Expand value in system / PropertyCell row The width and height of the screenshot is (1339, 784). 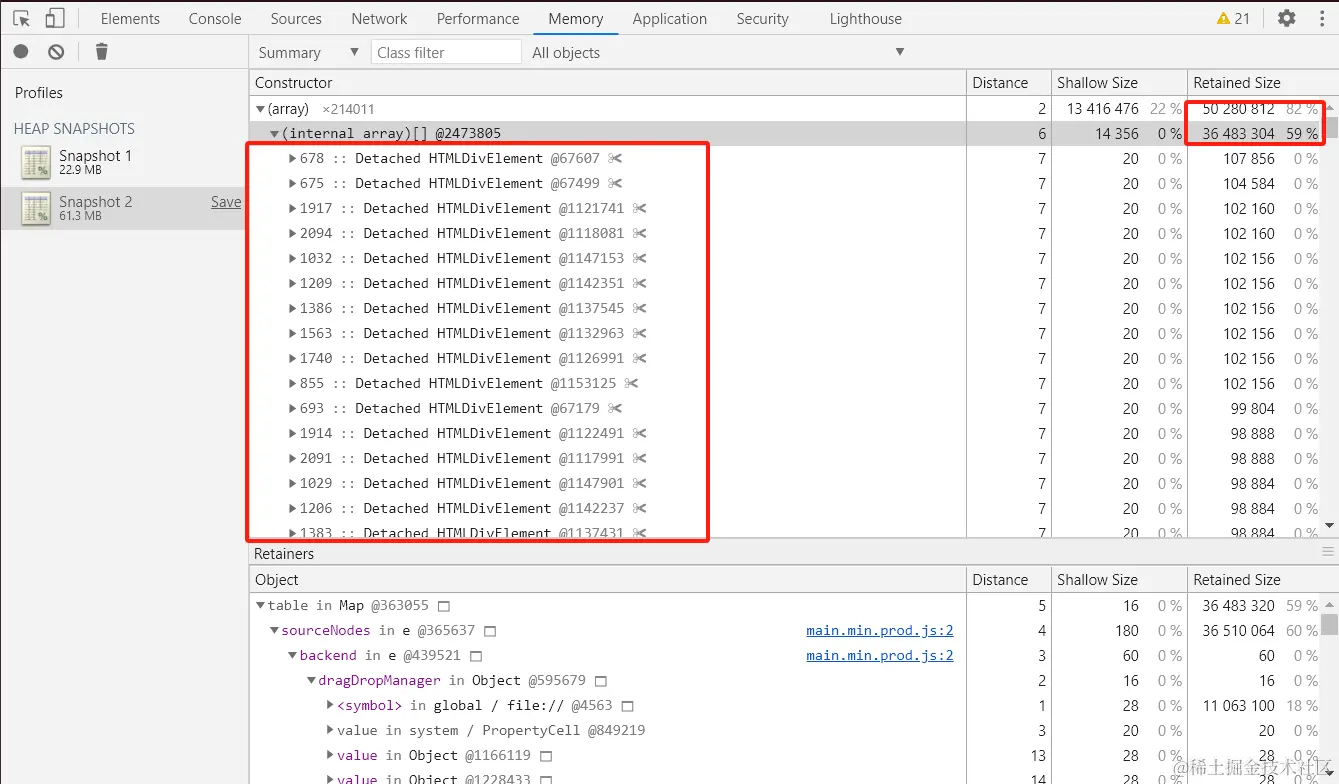(x=330, y=731)
